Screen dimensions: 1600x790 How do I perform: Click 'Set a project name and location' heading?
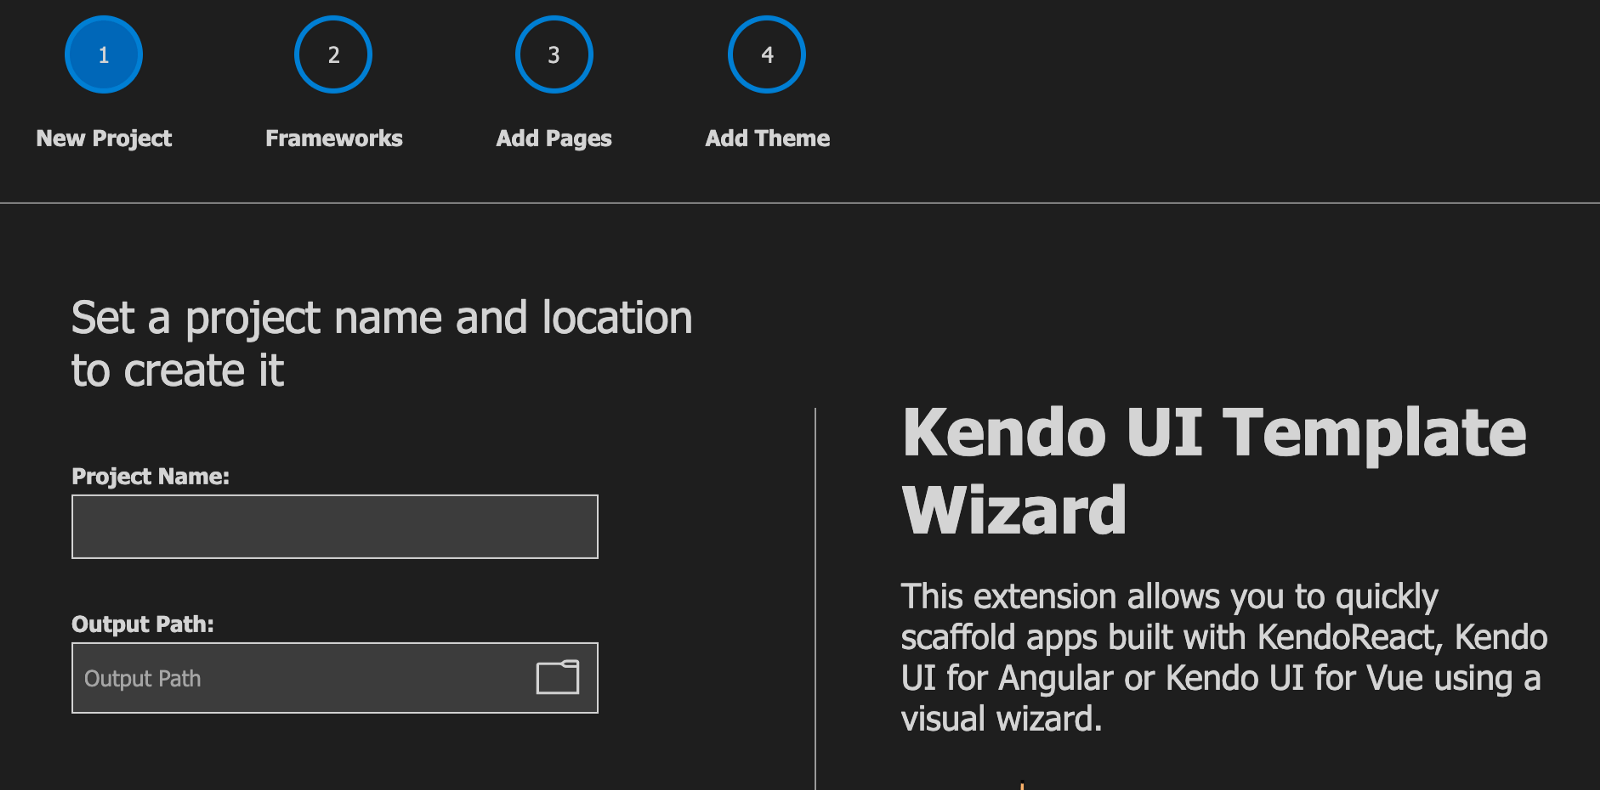[381, 344]
